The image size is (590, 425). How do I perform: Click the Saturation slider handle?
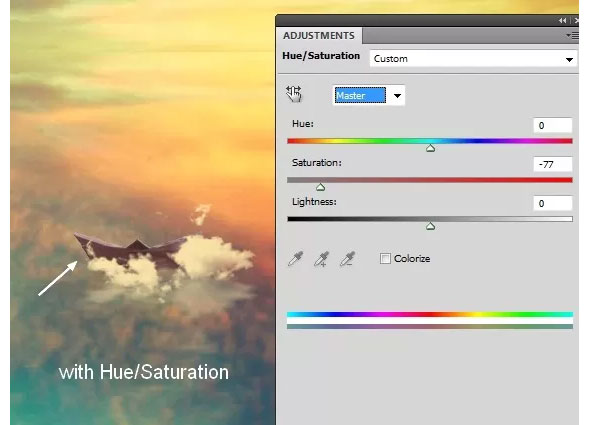pyautogui.click(x=320, y=187)
